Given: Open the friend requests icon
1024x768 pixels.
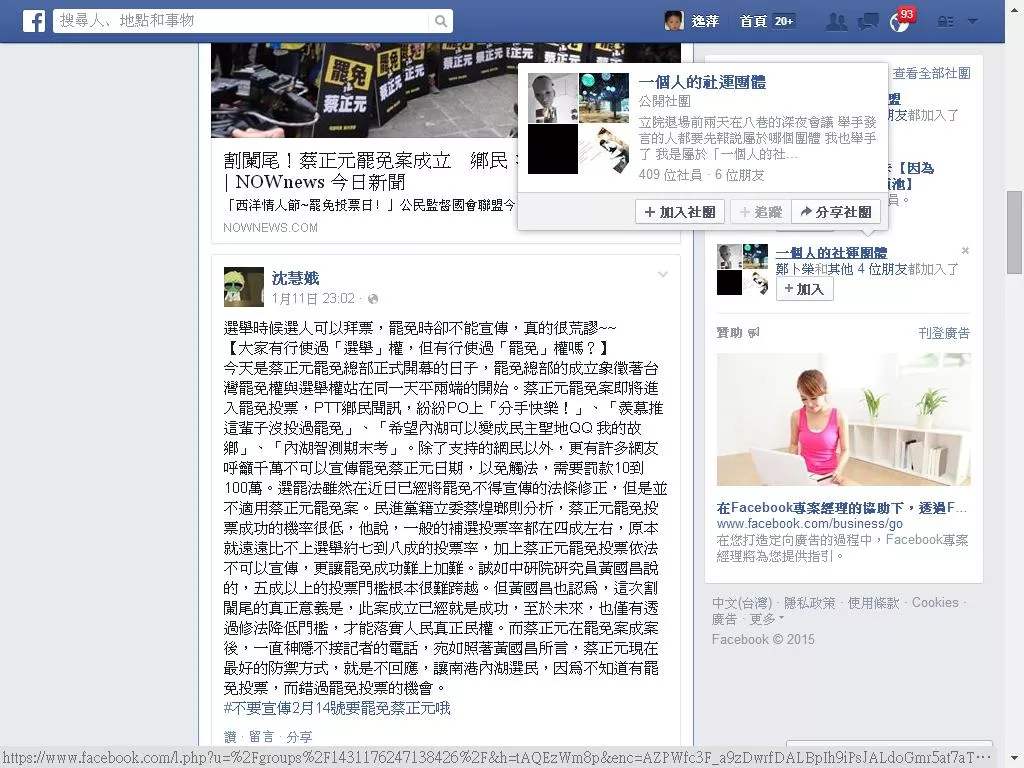Looking at the screenshot, I should [x=836, y=22].
